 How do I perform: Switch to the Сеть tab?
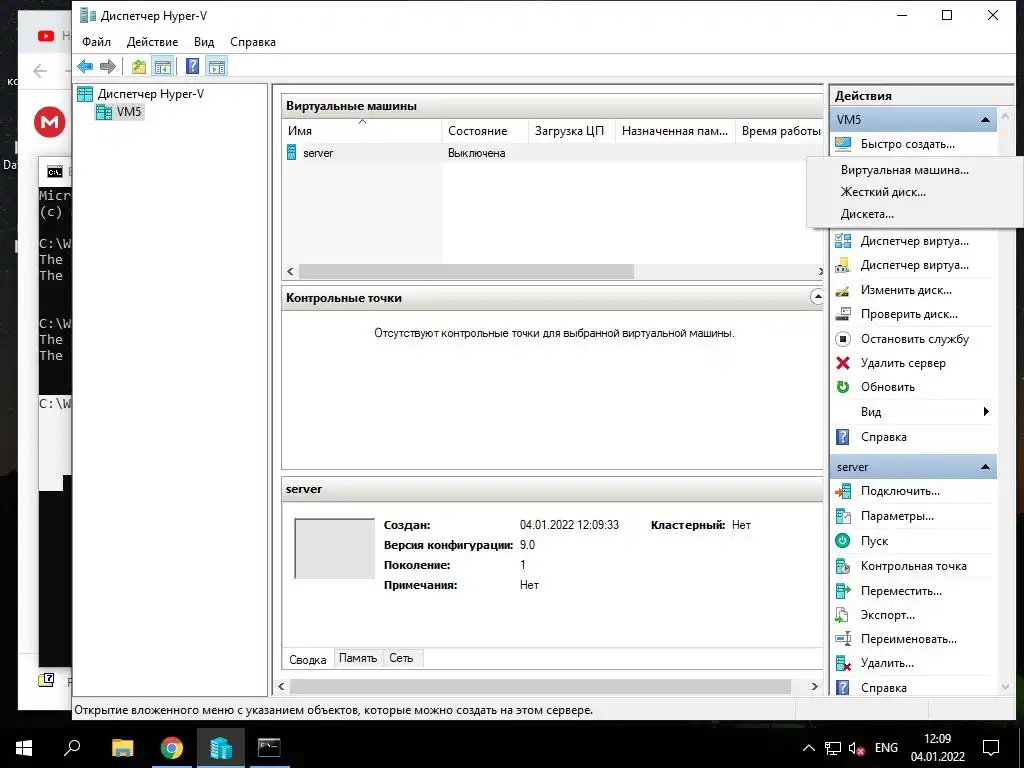[402, 658]
